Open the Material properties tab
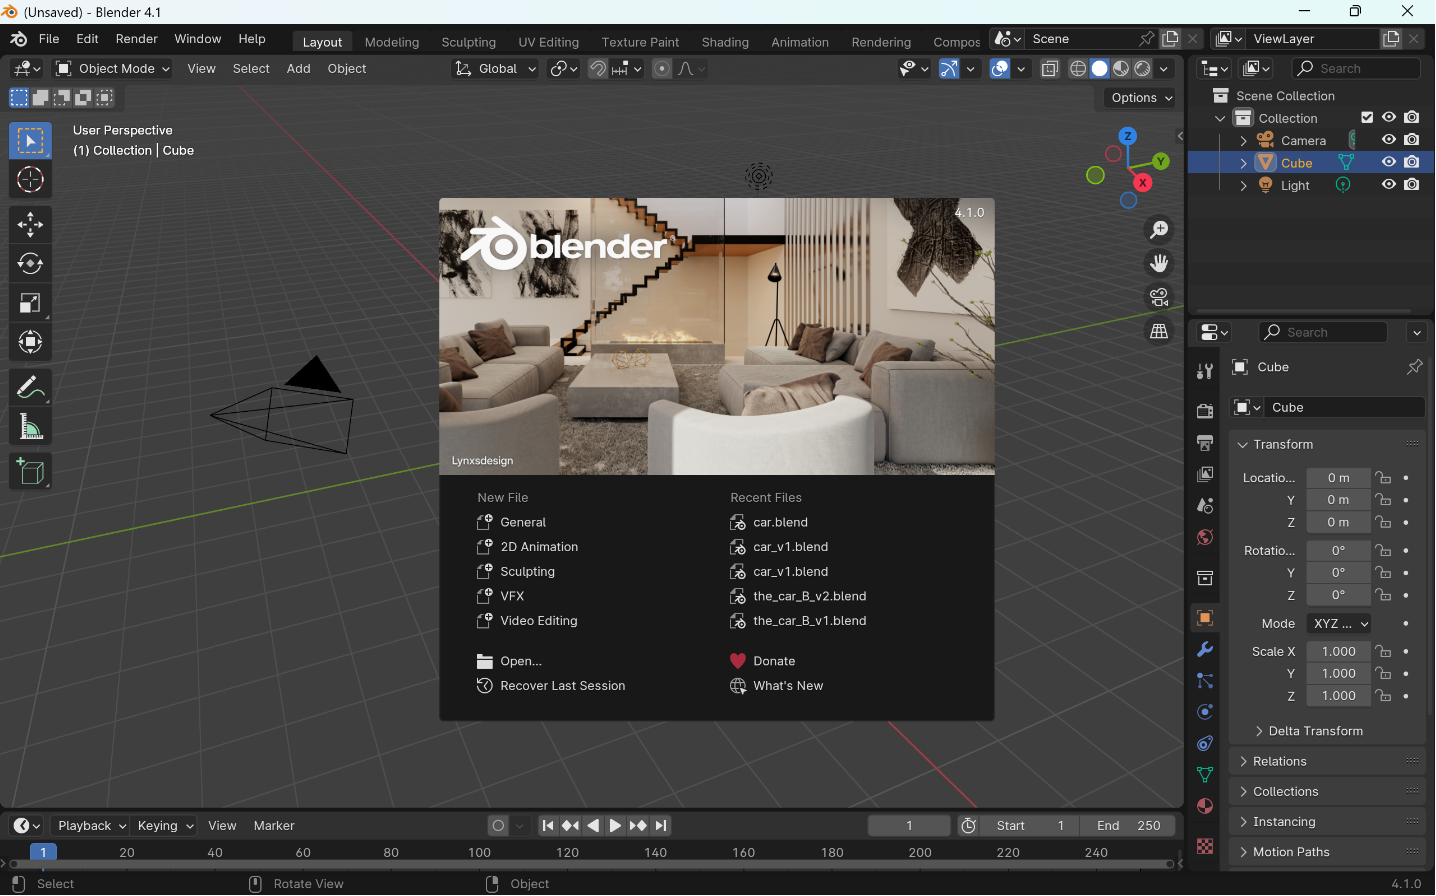The image size is (1436, 896). point(1205,807)
